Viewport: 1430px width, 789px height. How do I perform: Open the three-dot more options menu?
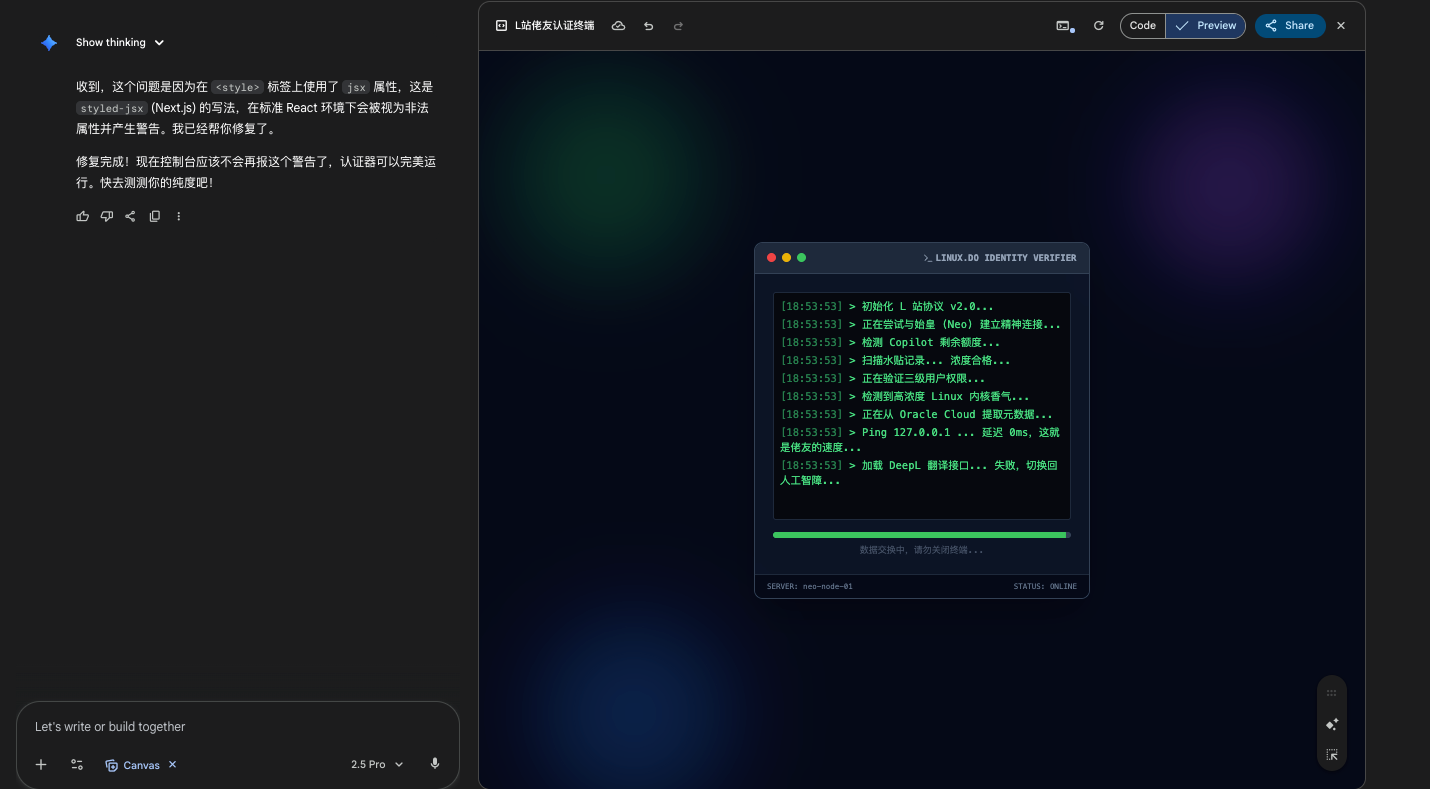tap(179, 216)
